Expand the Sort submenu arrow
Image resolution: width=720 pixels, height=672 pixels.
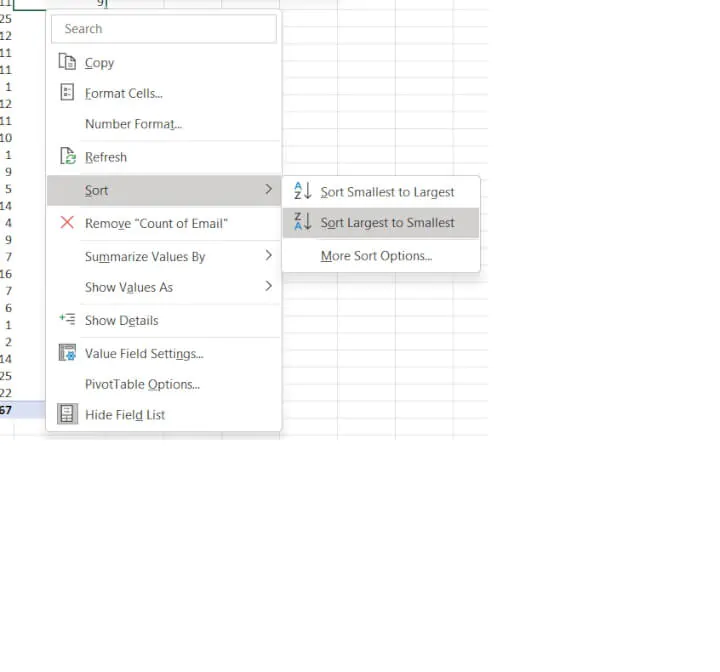[x=269, y=189]
